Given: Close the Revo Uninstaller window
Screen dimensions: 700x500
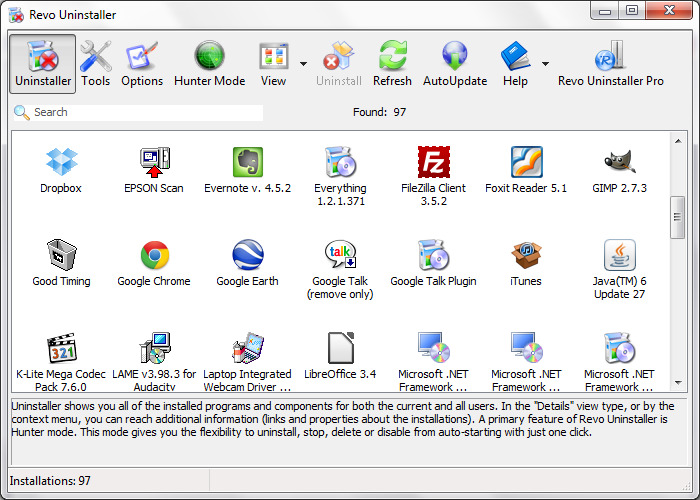Looking at the screenshot, I should pyautogui.click(x=669, y=11).
